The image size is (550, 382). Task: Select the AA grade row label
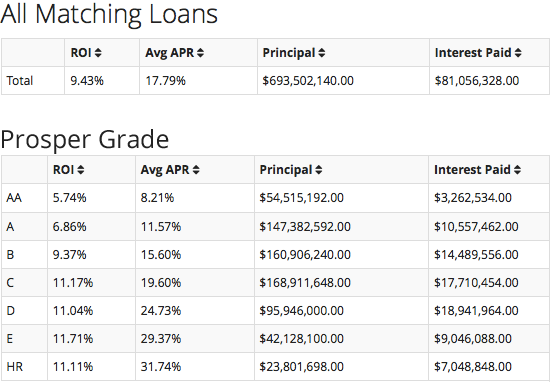[x=14, y=198]
